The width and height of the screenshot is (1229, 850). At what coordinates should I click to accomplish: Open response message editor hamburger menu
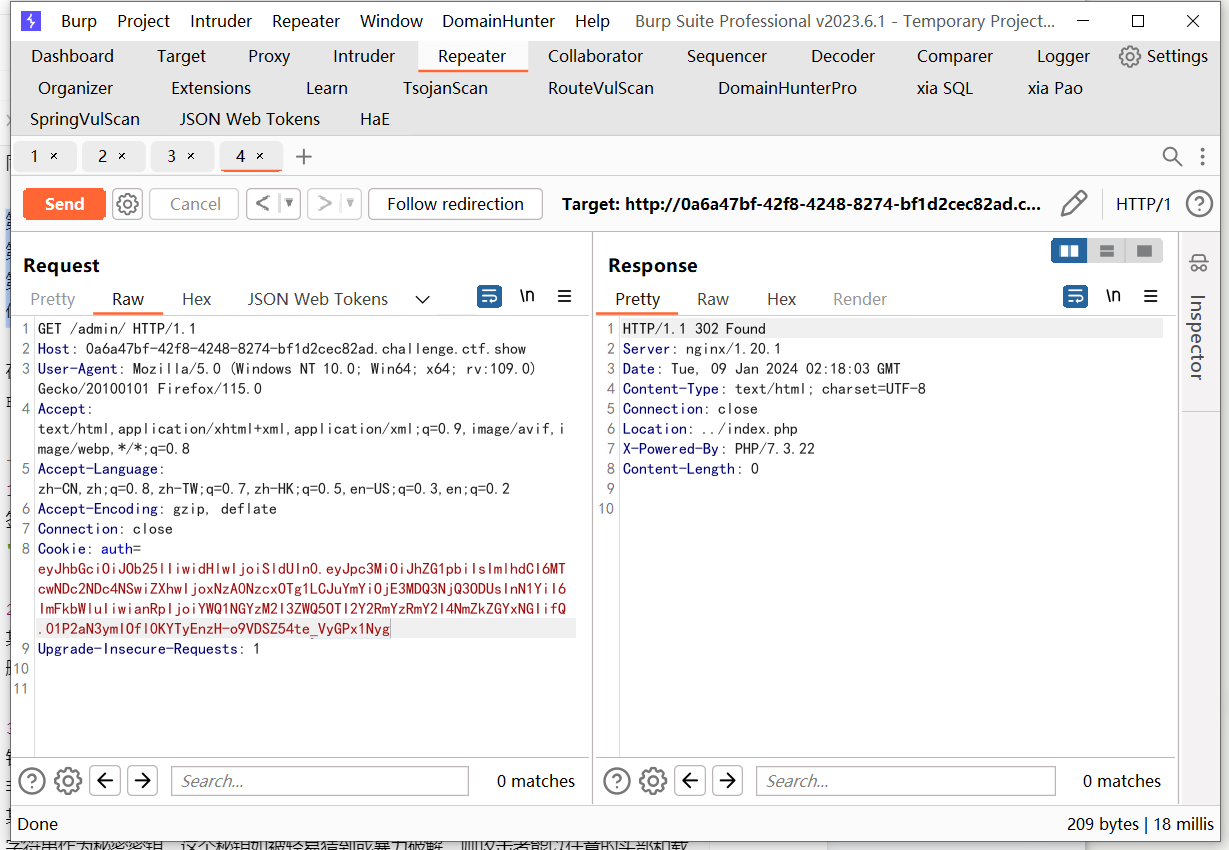point(1151,297)
